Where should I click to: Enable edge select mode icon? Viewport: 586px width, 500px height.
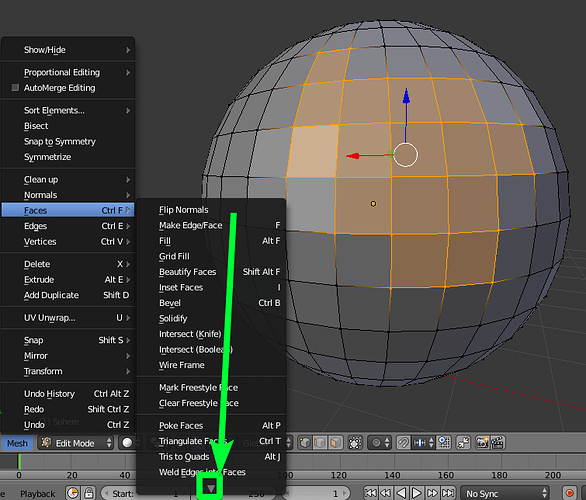(320, 443)
